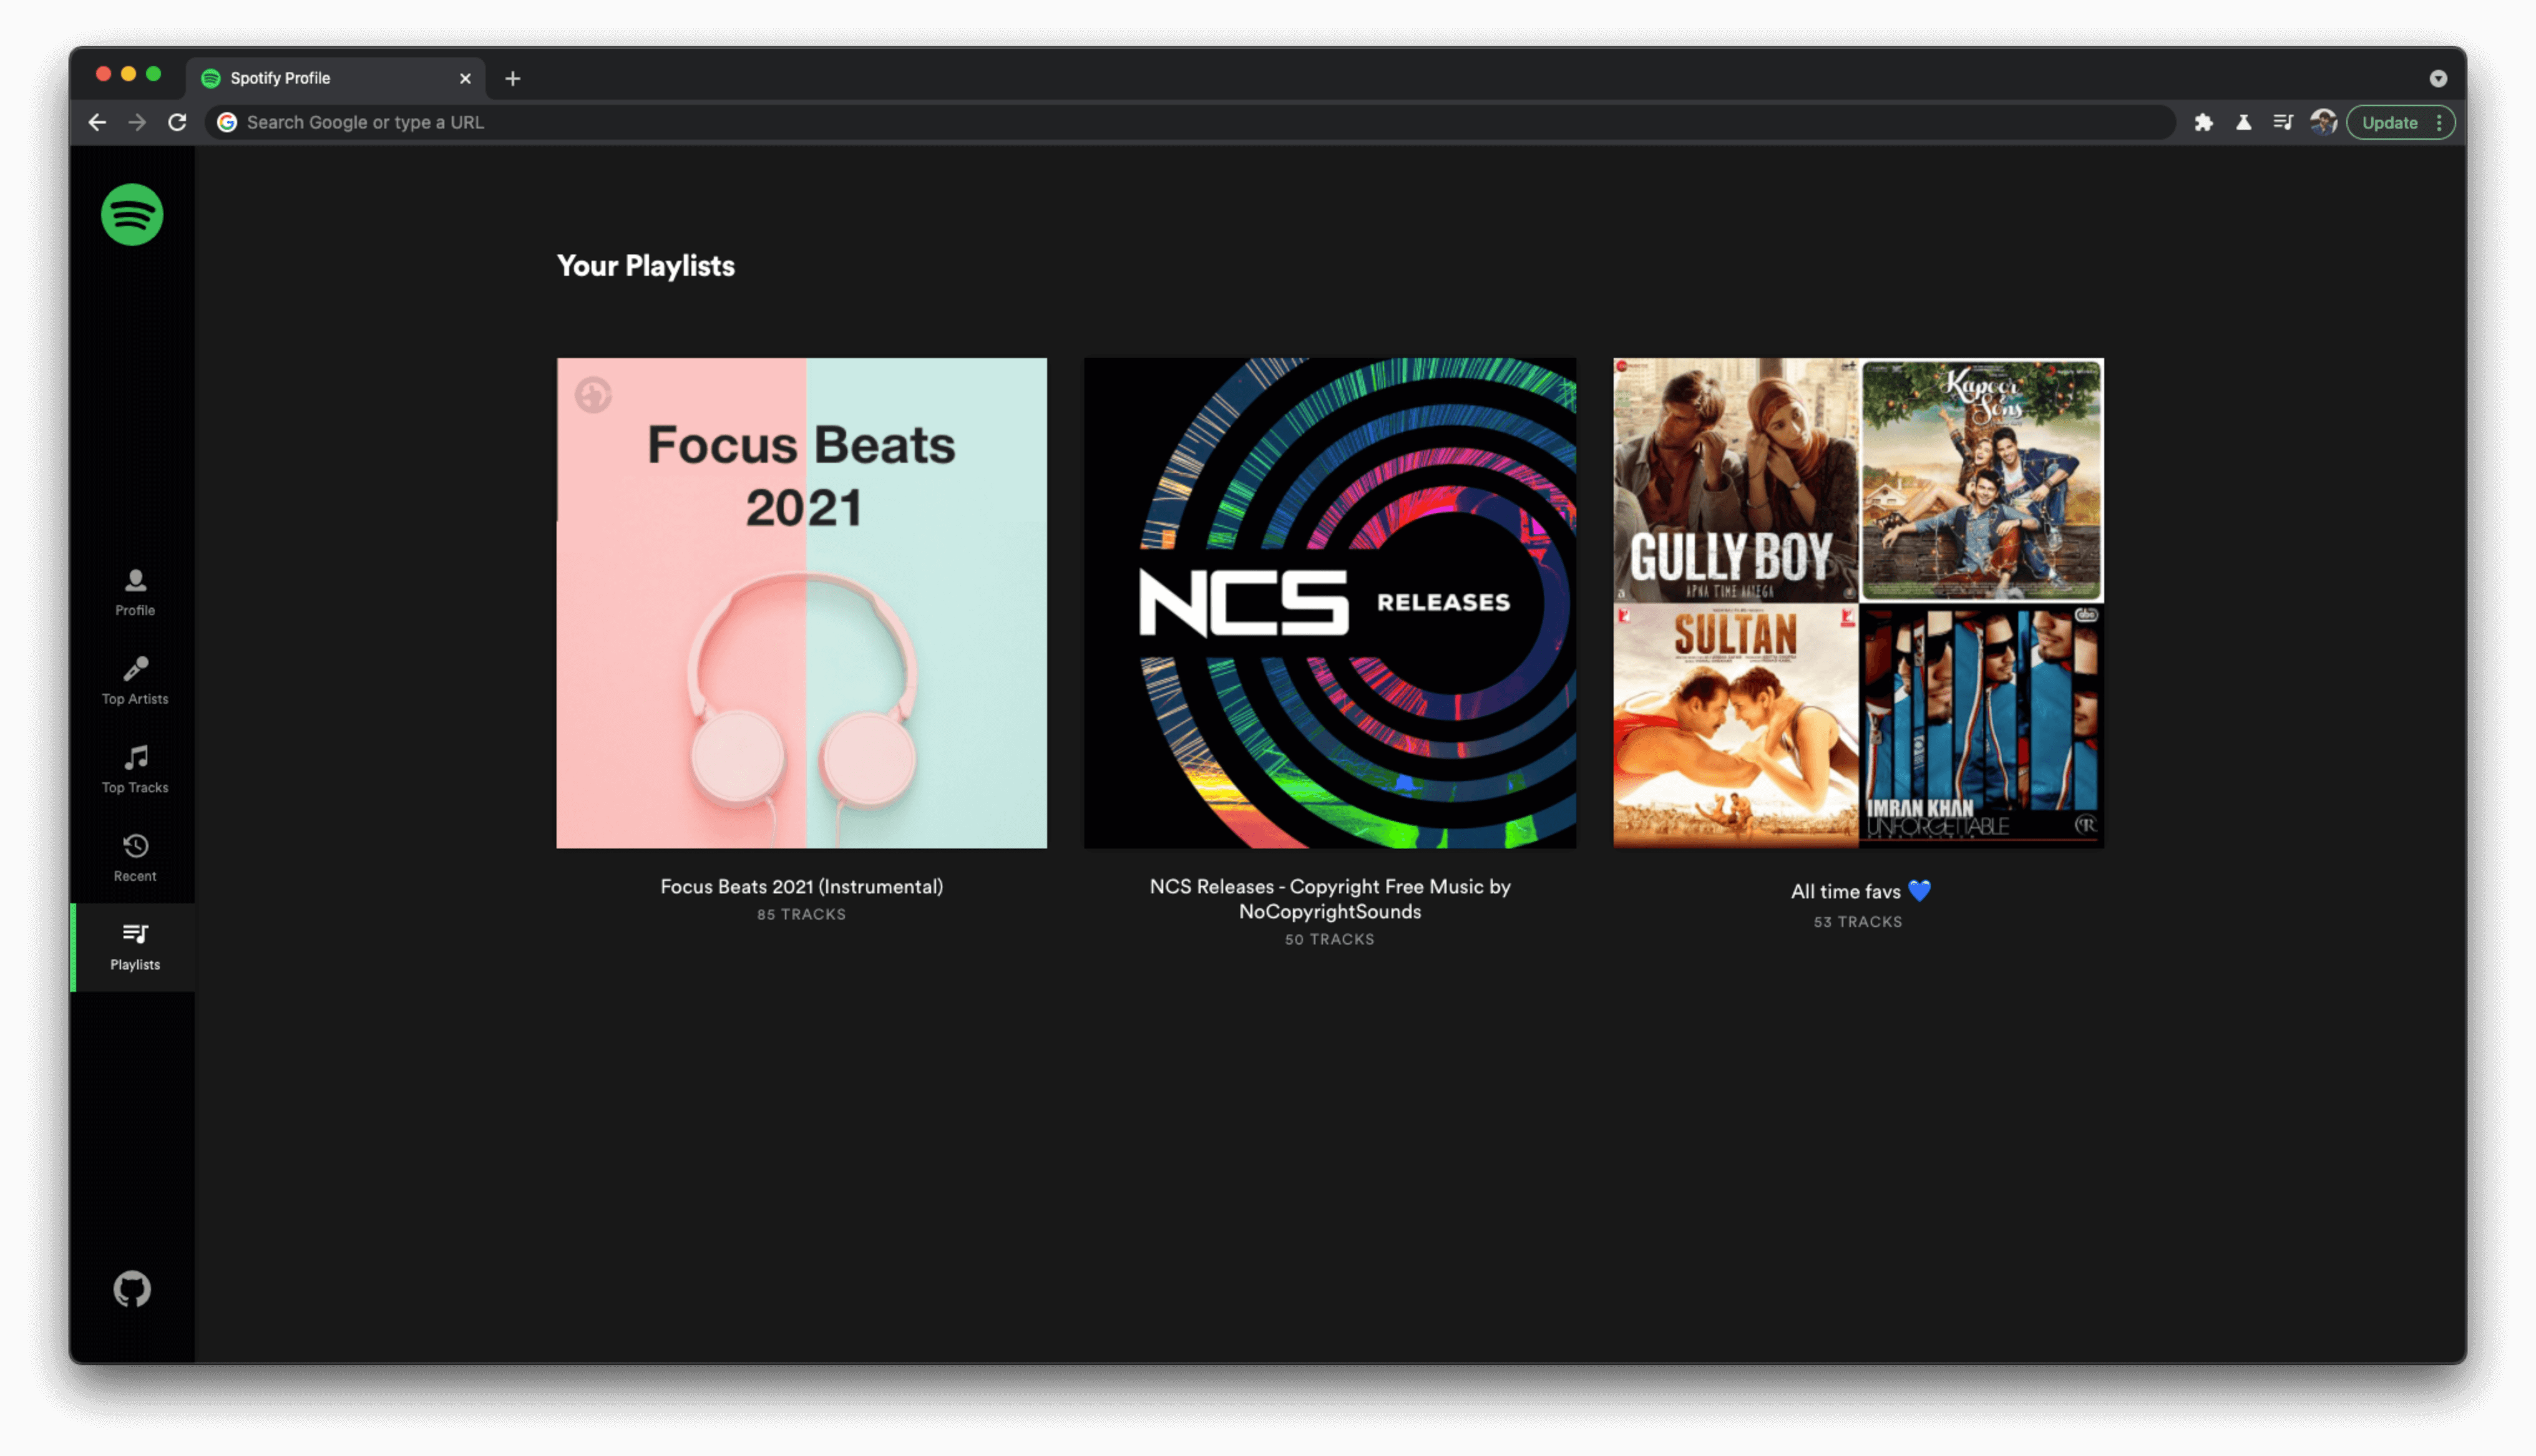Reload the current page
Viewport: 2536px width, 1456px height.
pyautogui.click(x=177, y=122)
